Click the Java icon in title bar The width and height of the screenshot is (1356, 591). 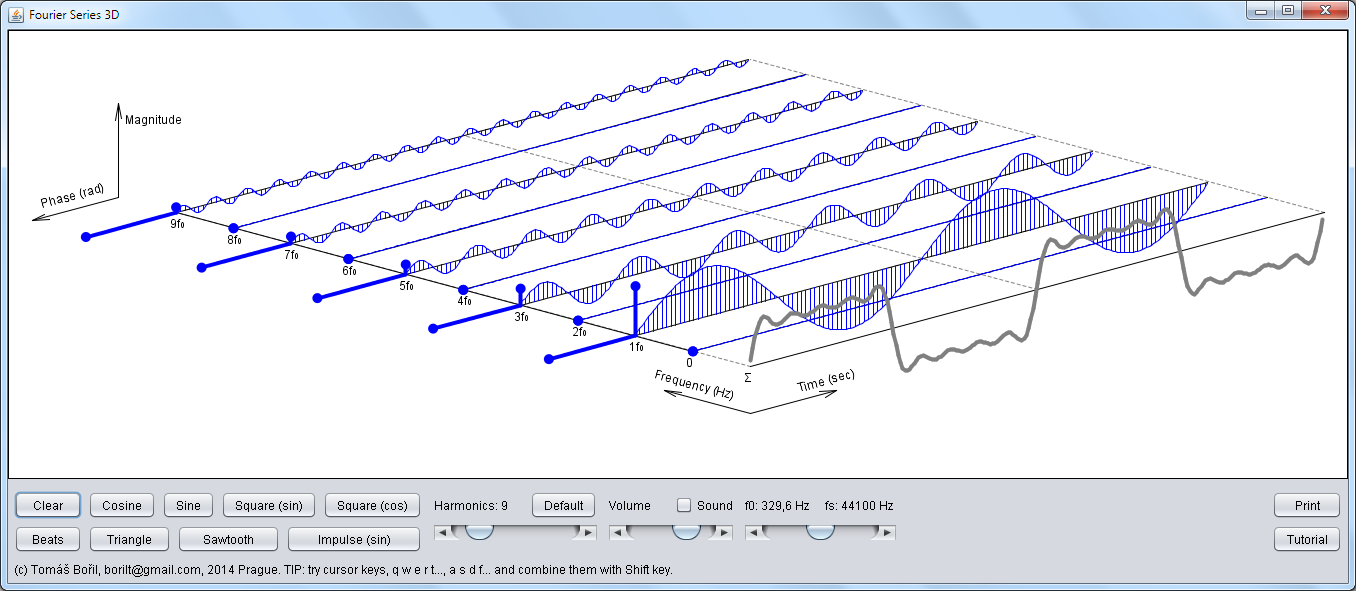coord(16,15)
